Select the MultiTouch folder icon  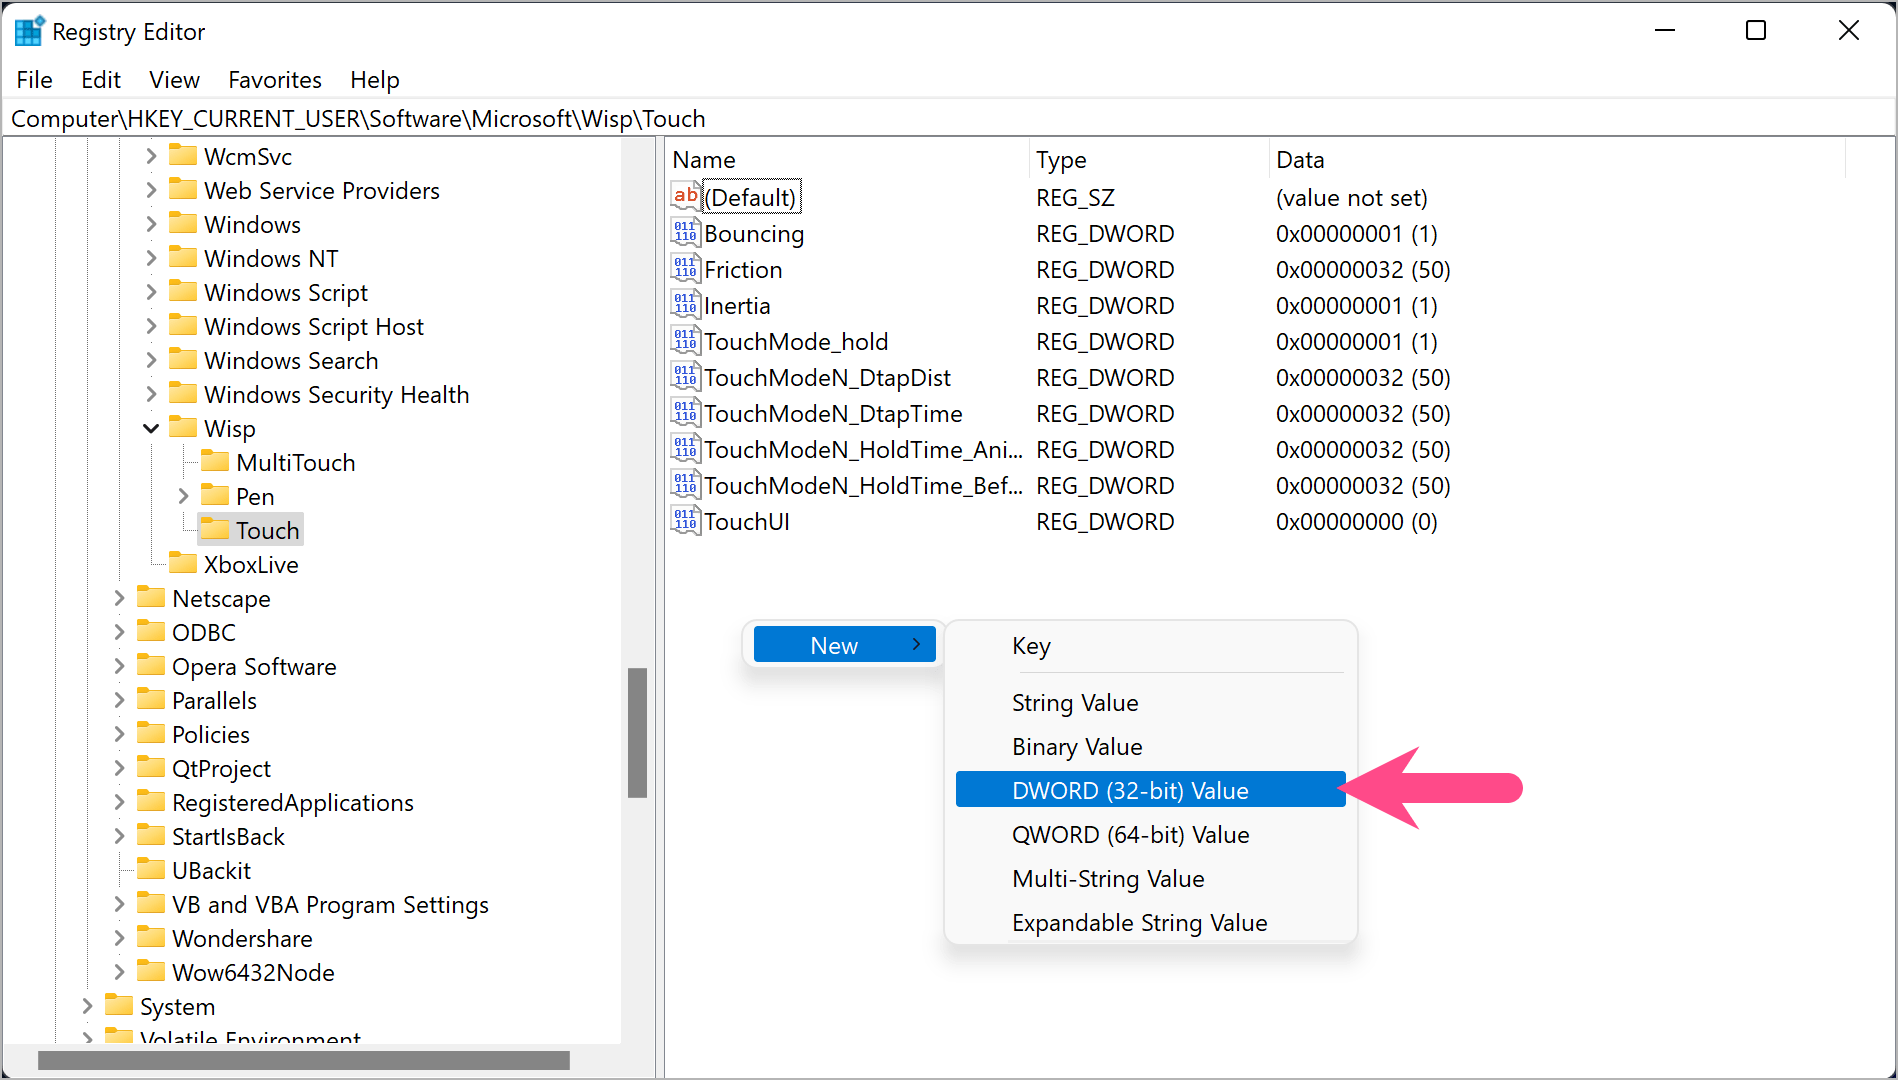(215, 462)
